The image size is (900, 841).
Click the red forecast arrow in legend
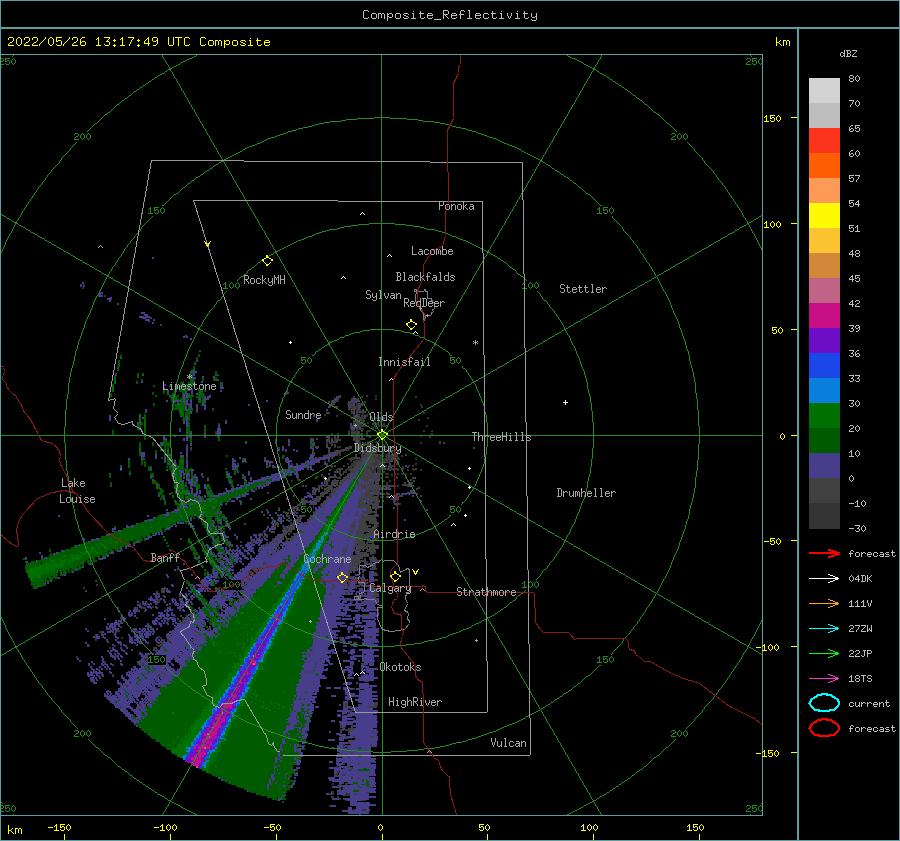(x=824, y=553)
